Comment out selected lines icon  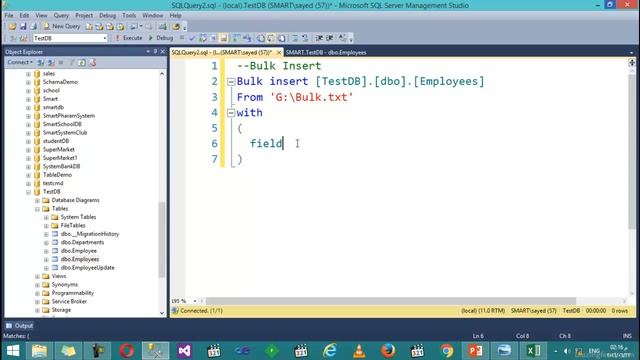point(295,38)
